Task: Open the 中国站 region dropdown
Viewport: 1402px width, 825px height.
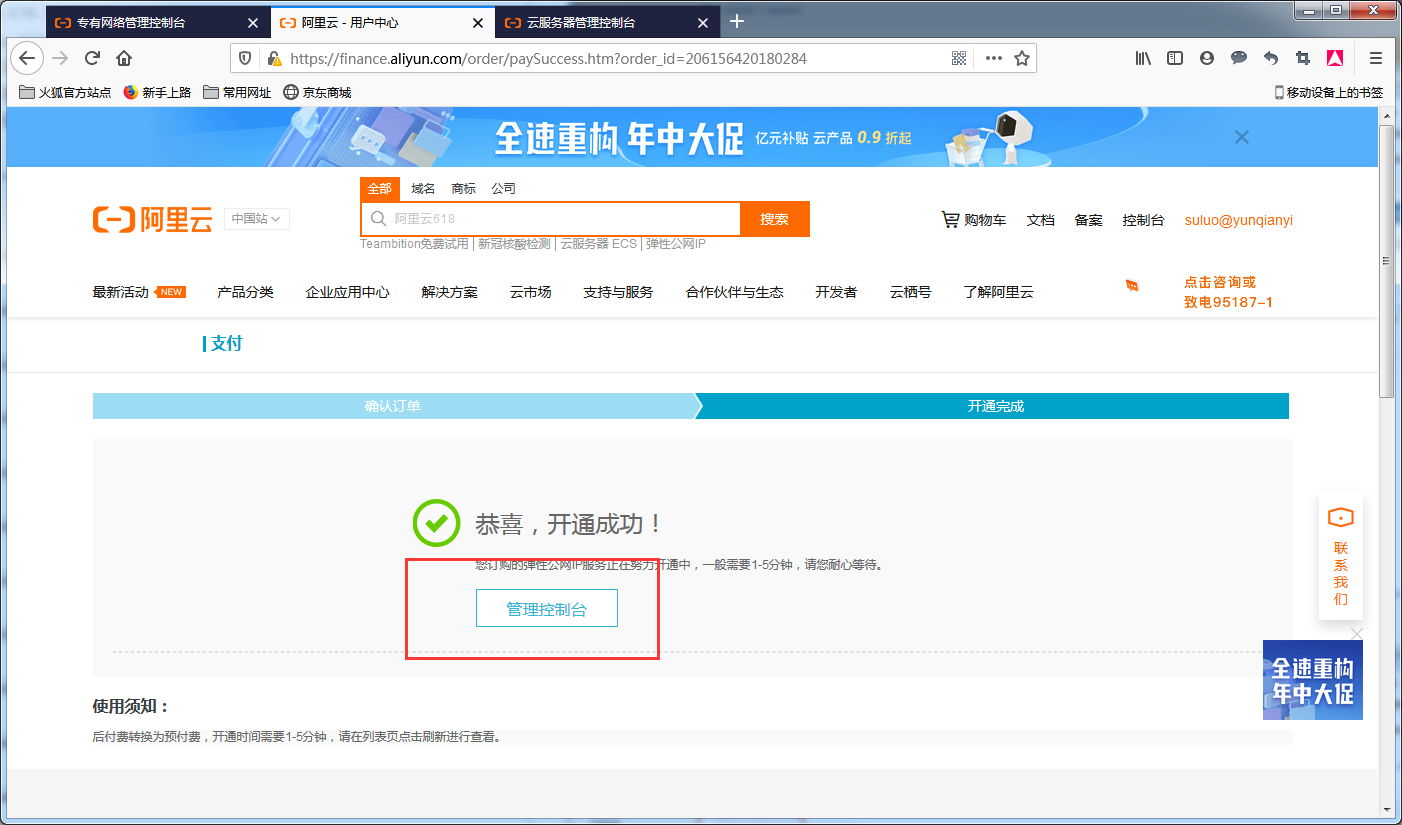Action: coord(256,219)
